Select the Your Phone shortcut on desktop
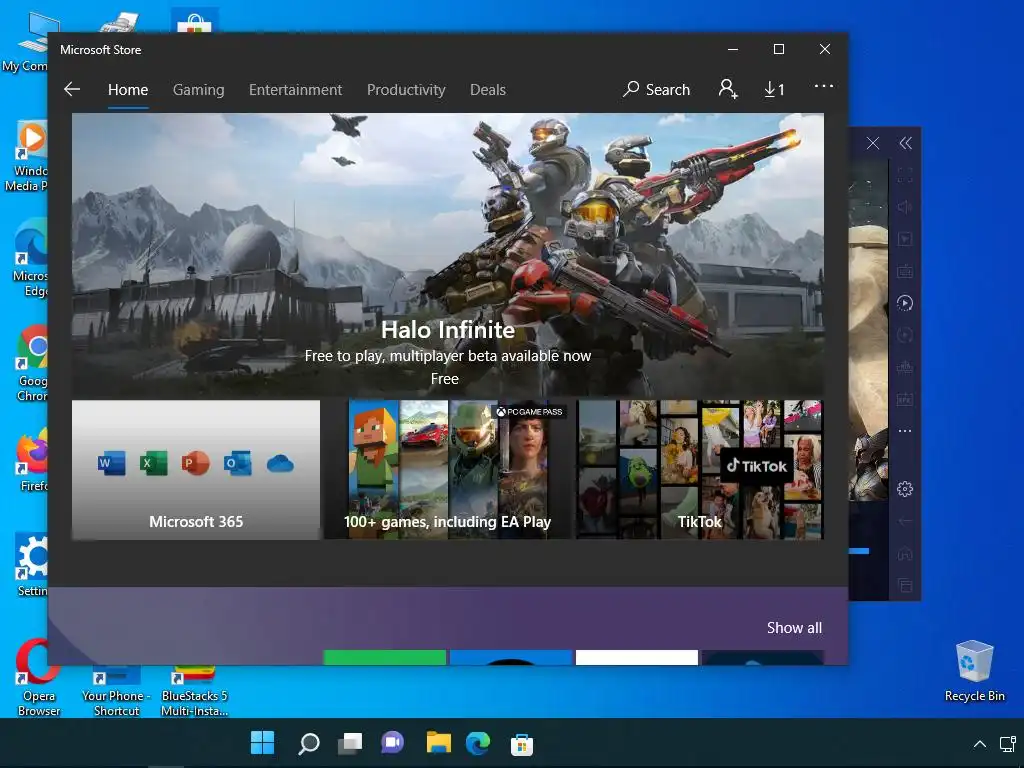Image resolution: width=1024 pixels, height=768 pixels. click(x=116, y=691)
